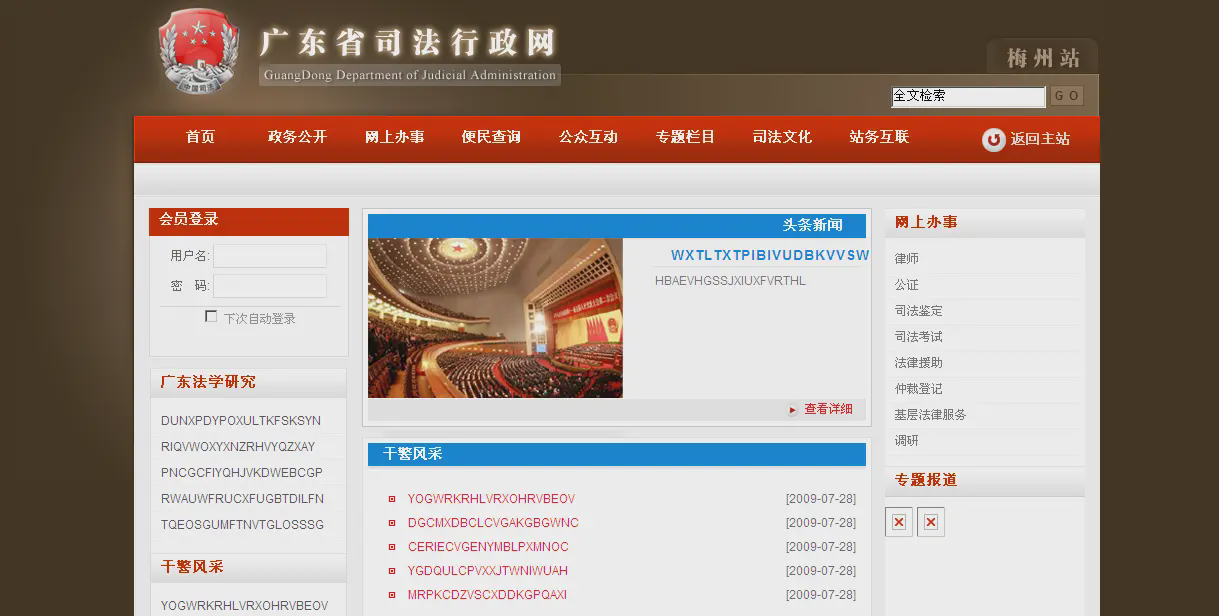Click the 返回主站 circular arrow icon

click(x=993, y=140)
